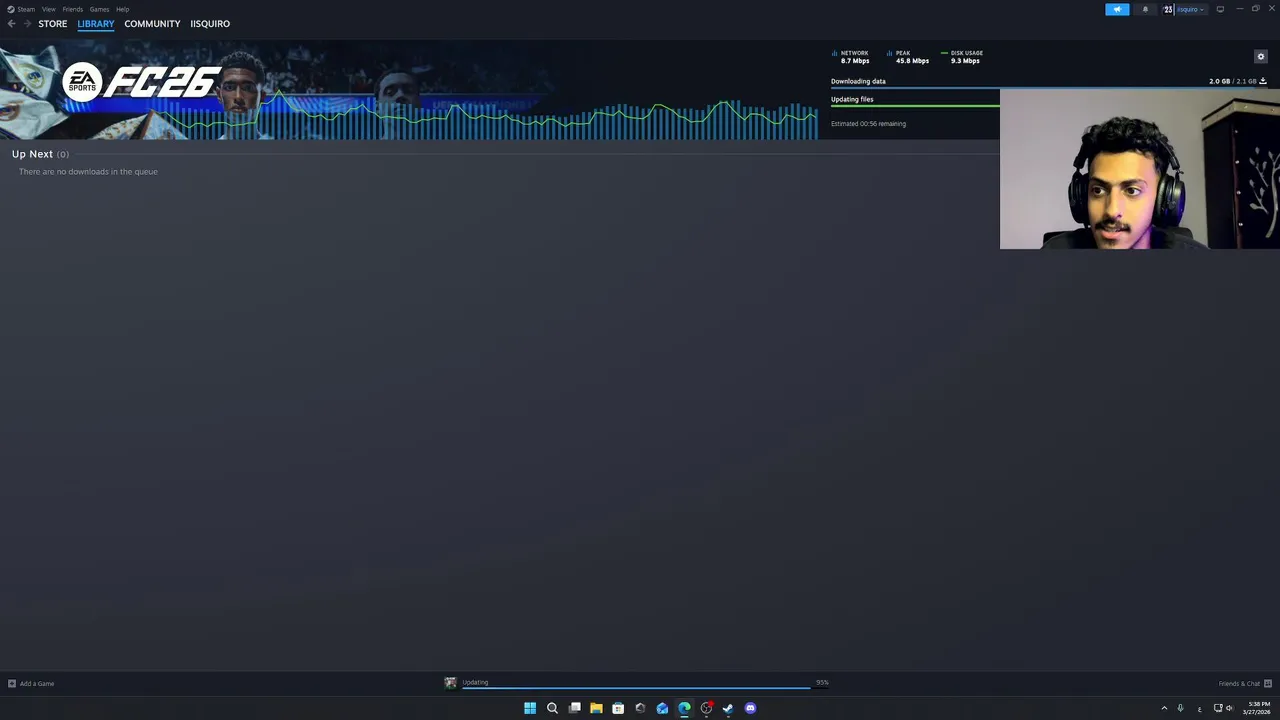Viewport: 1280px width, 720px height.
Task: Open the Windows Start menu
Action: [x=530, y=708]
